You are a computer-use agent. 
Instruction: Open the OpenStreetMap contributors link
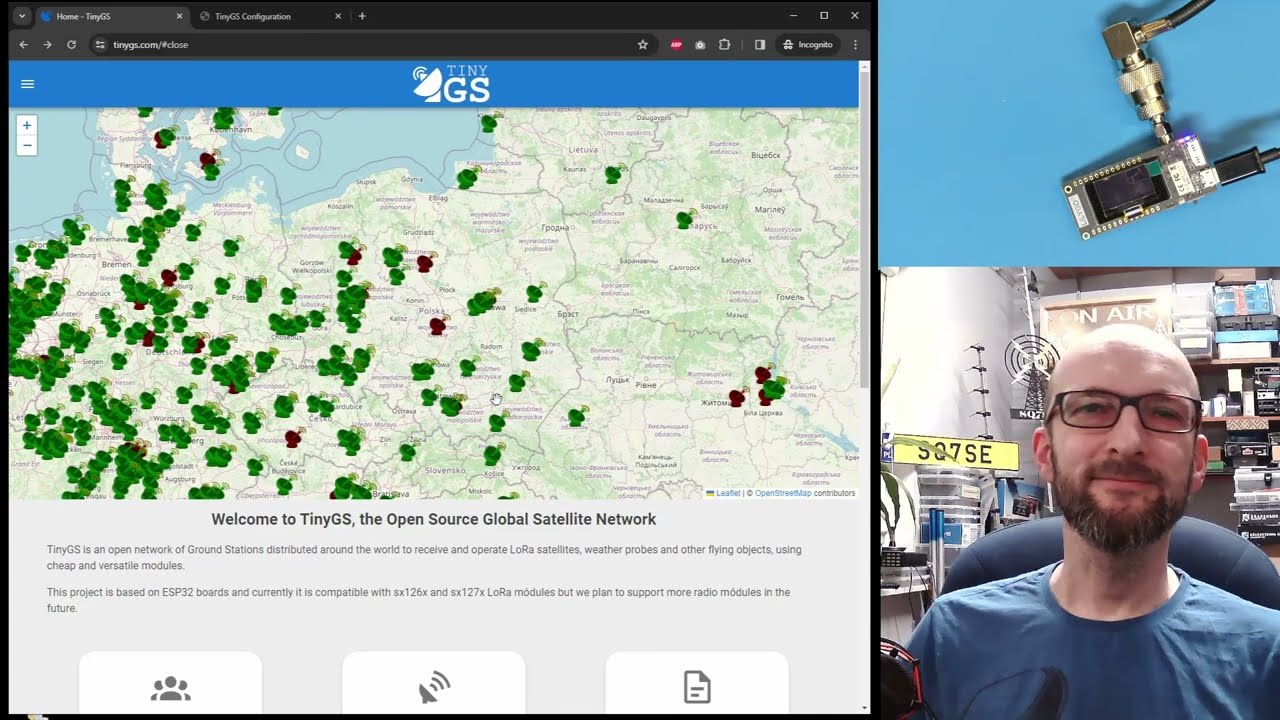click(783, 493)
